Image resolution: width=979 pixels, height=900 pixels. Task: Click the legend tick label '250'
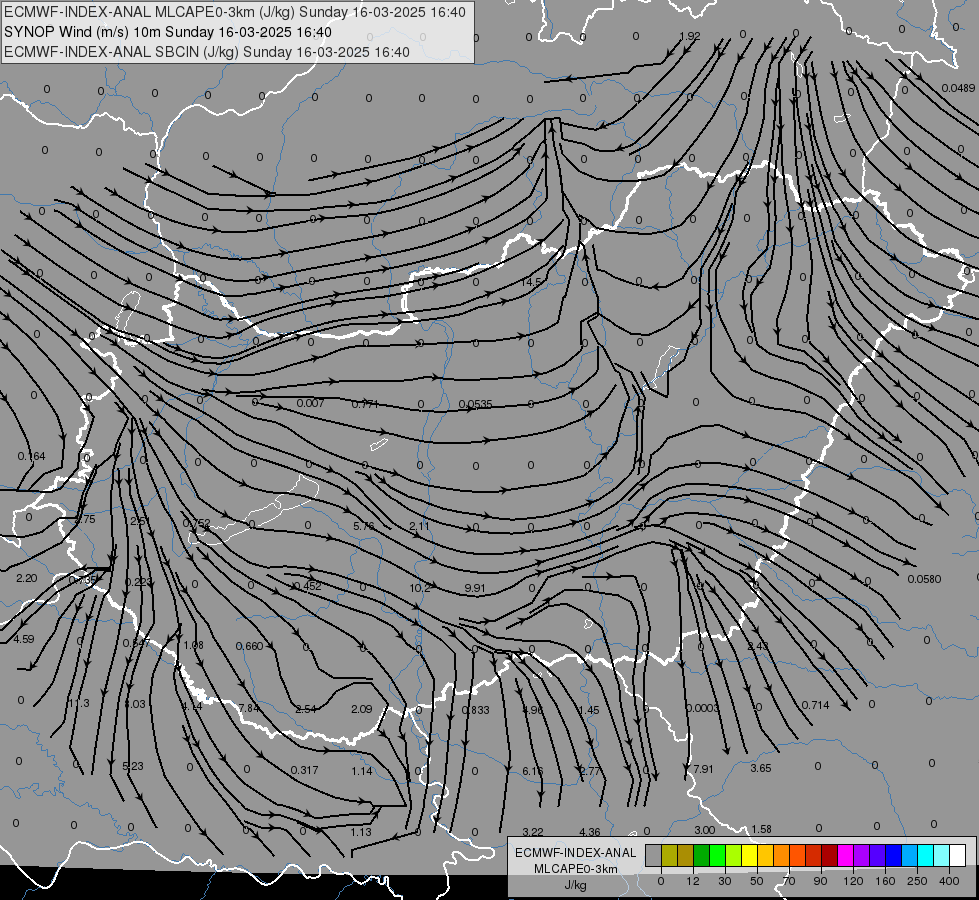[917, 881]
